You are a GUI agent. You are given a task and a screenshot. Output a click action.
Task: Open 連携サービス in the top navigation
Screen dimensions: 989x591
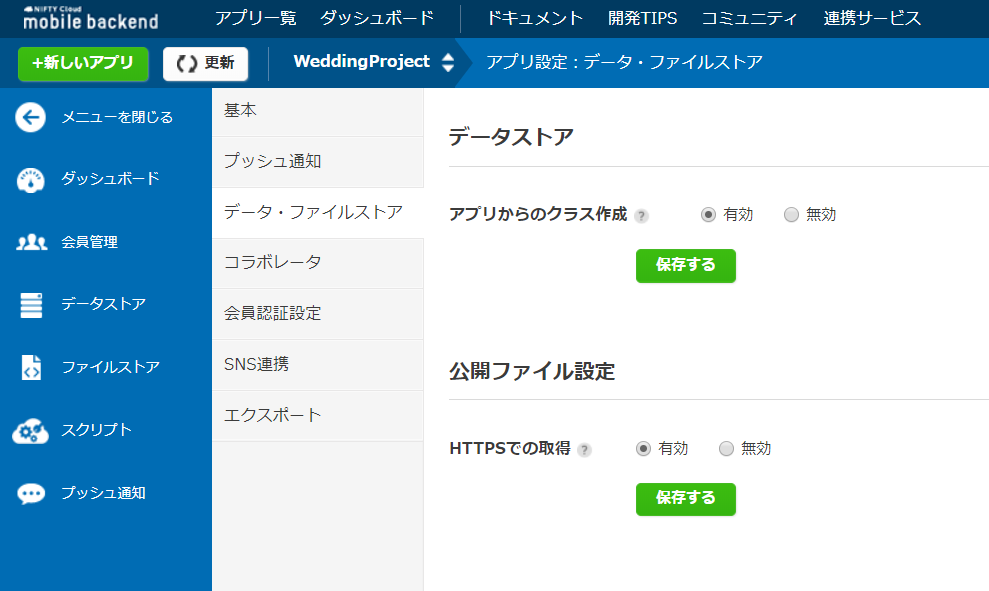click(x=872, y=18)
